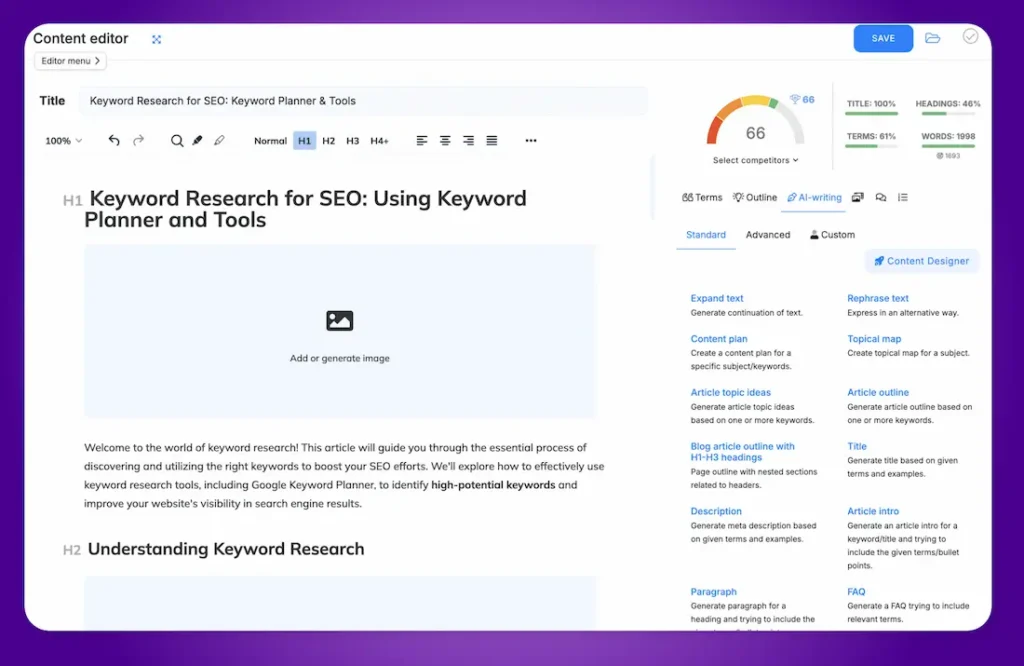1024x666 pixels.
Task: Select the search icon in the editor toolbar
Action: 178,141
